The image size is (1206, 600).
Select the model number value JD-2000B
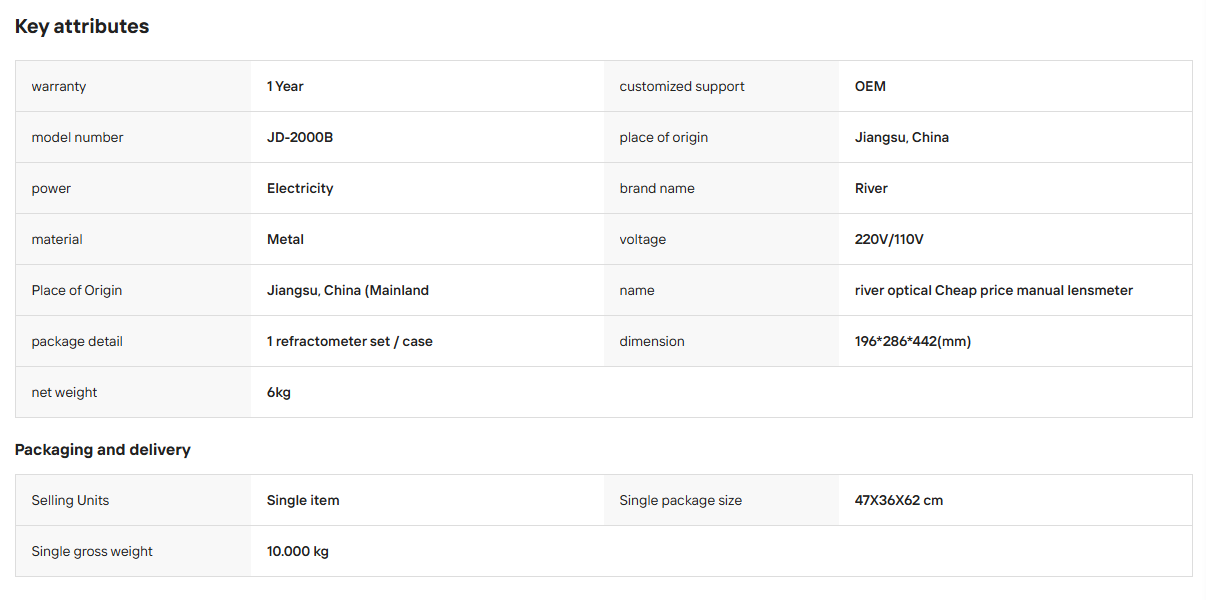coord(300,137)
